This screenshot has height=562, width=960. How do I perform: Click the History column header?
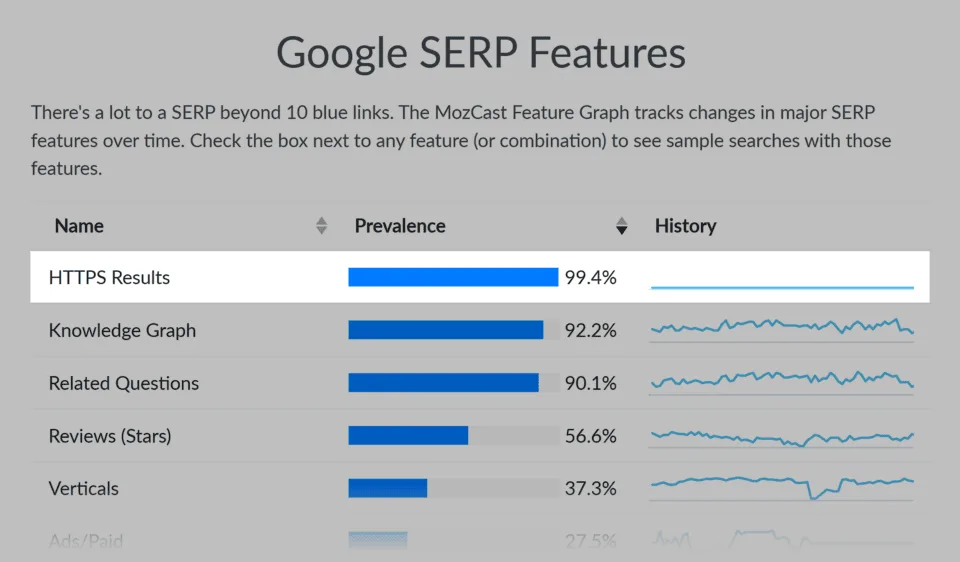685,226
